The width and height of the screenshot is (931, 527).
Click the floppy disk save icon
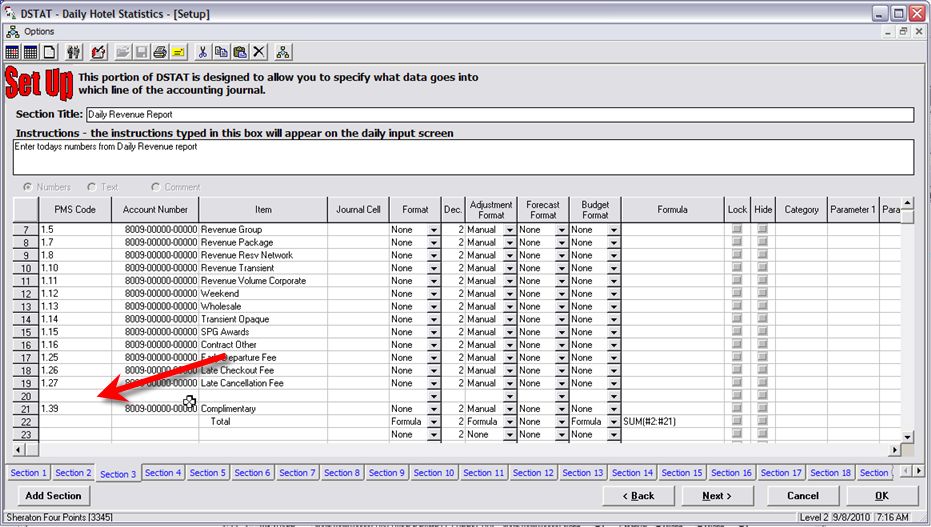[x=141, y=52]
